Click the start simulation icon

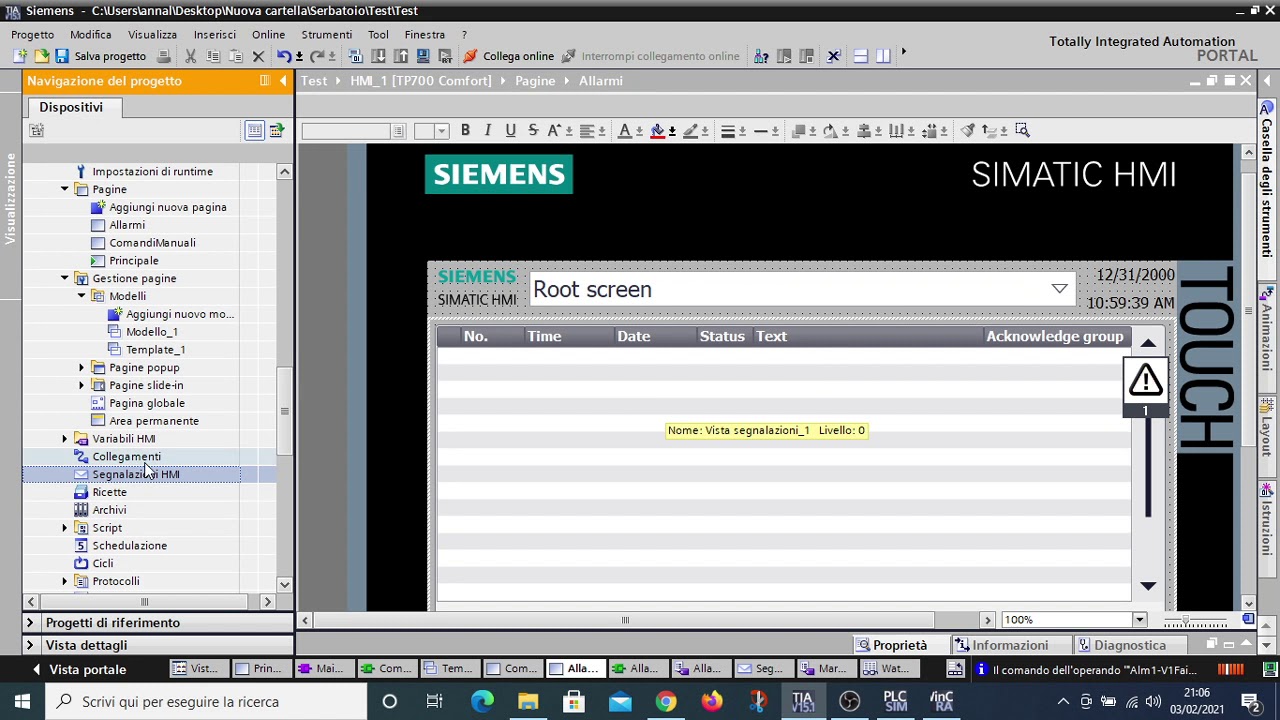423,56
